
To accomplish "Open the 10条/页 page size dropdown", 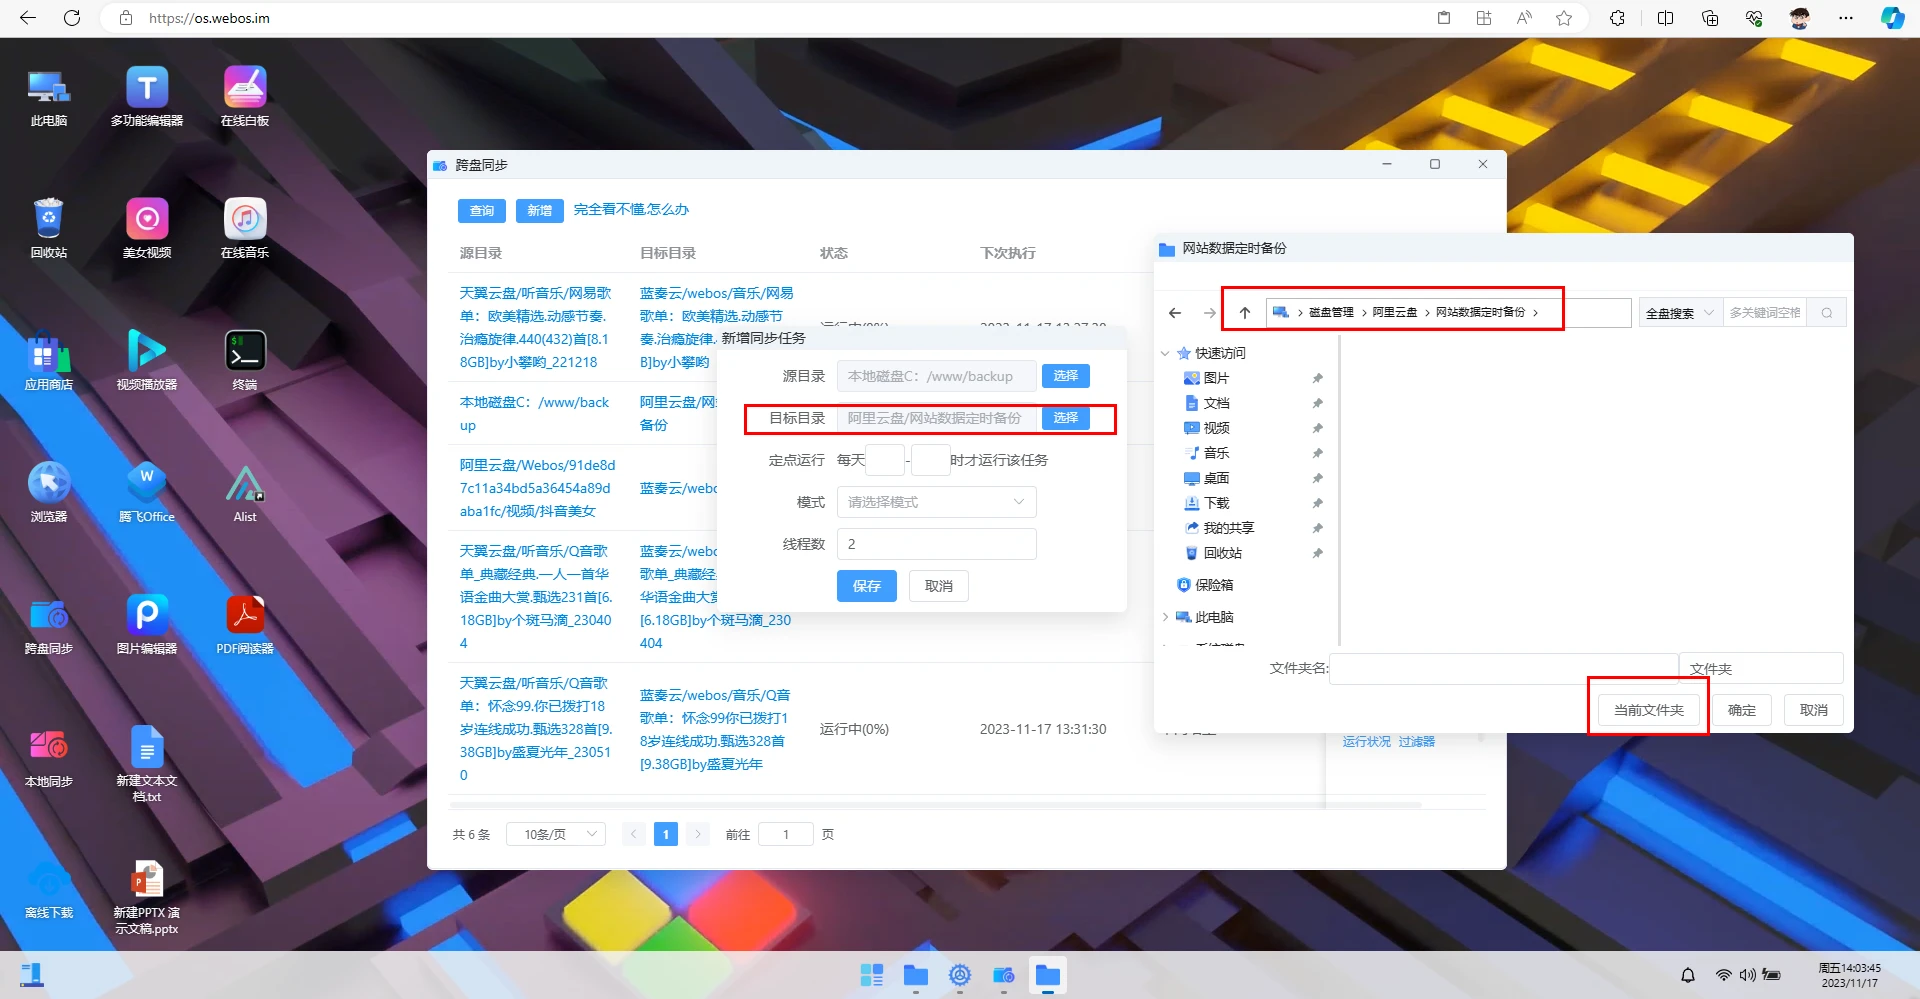I will [x=556, y=834].
